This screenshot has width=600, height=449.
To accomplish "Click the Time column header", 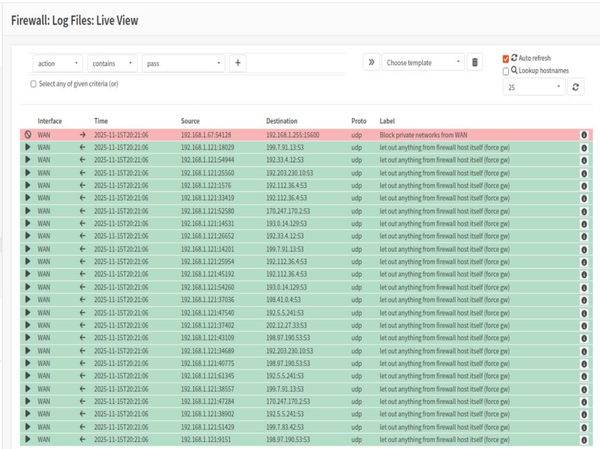I will pyautogui.click(x=101, y=121).
